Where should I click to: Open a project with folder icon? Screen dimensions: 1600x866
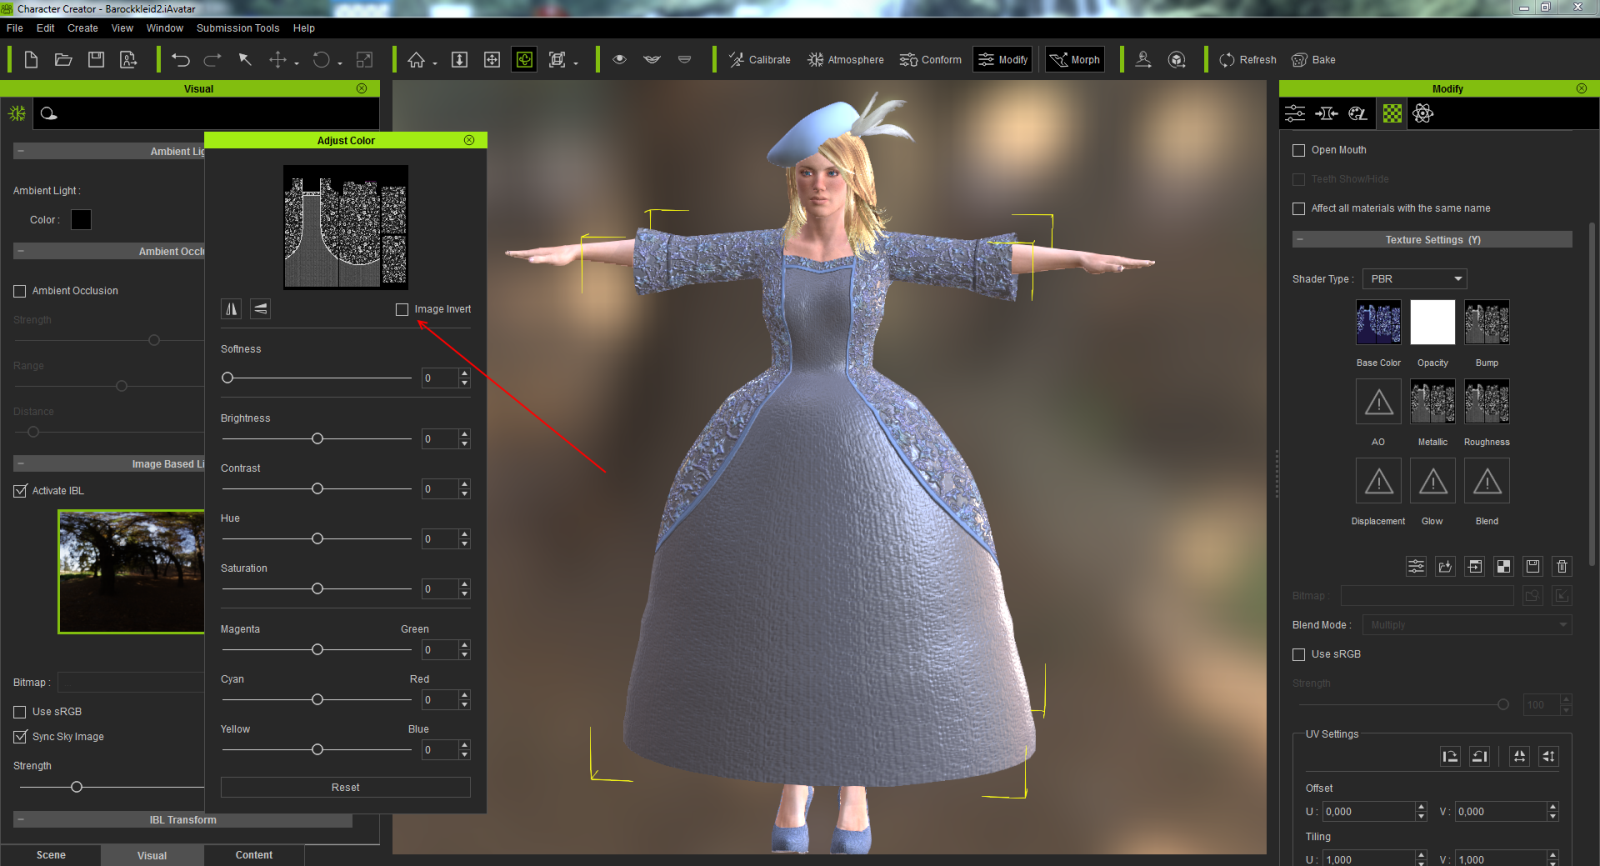pos(63,60)
